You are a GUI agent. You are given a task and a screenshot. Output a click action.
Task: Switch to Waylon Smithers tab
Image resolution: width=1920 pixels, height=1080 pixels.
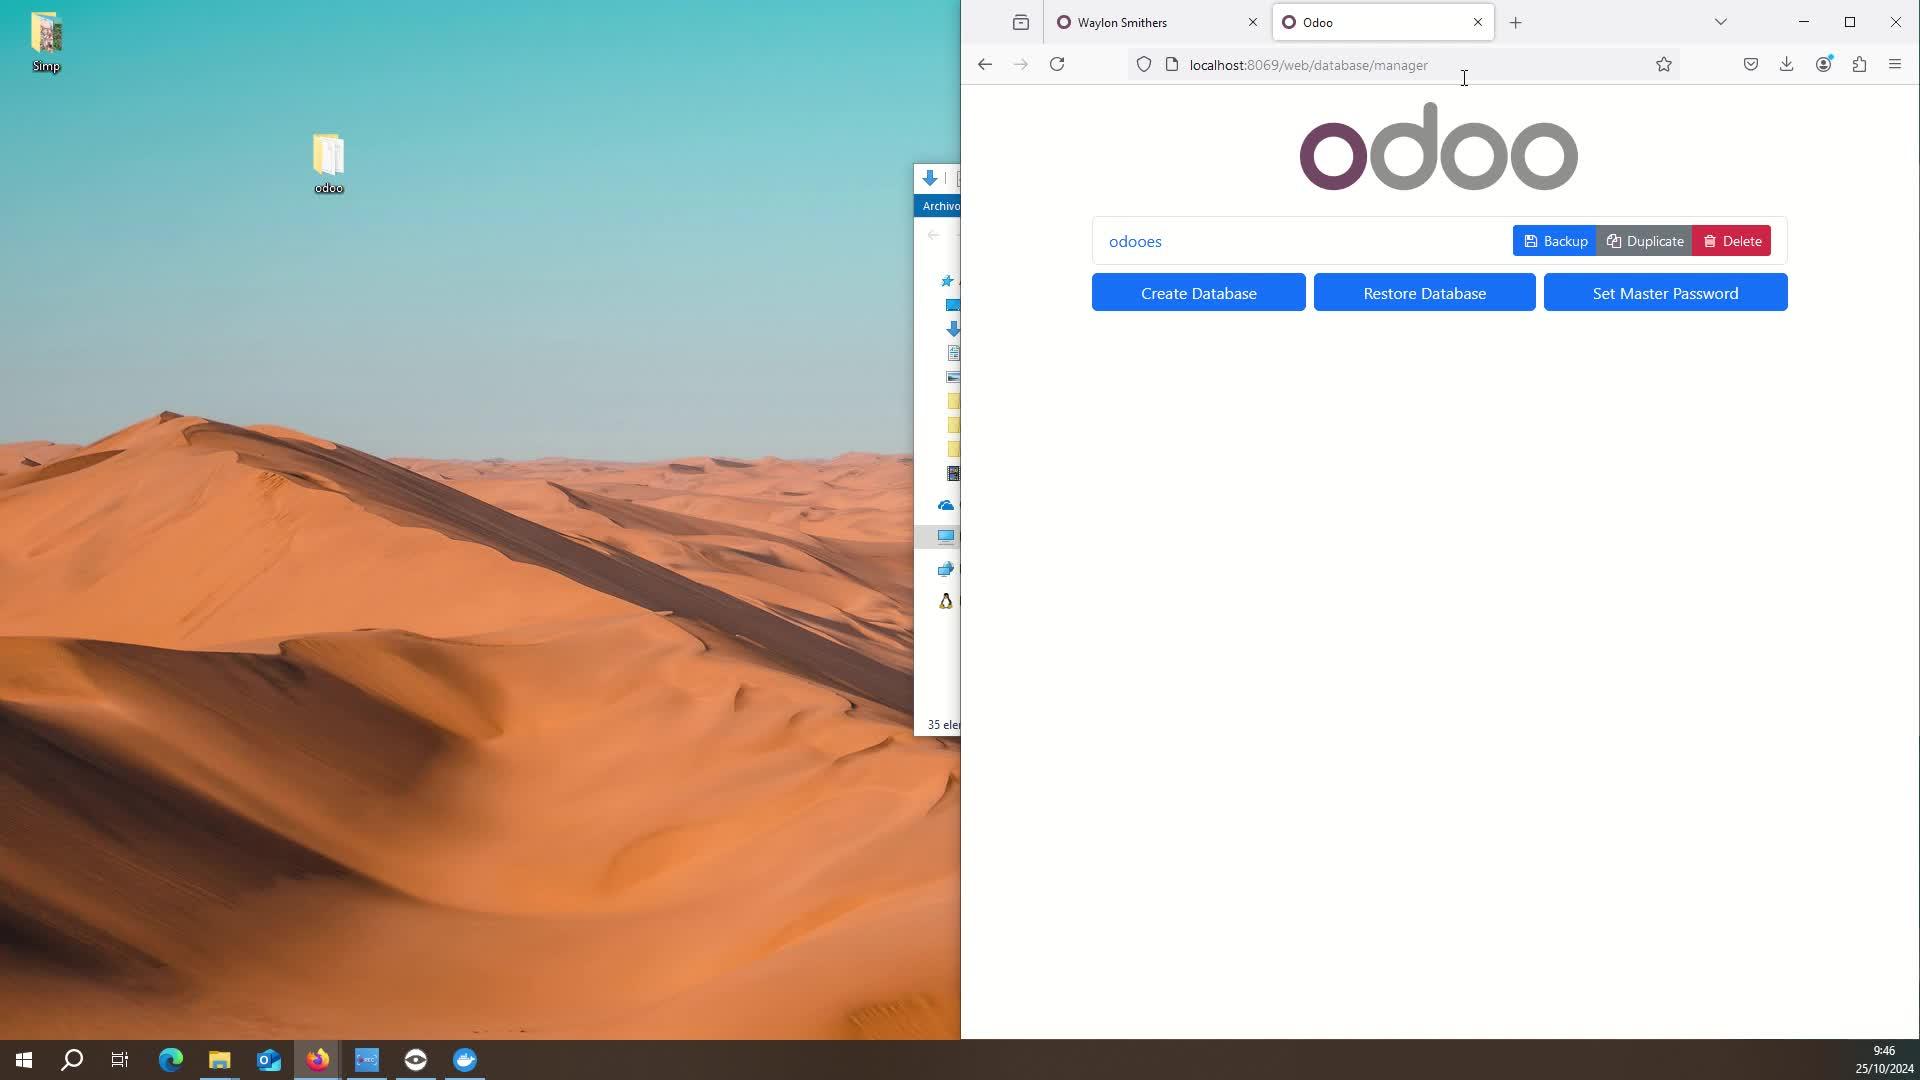pos(1150,22)
